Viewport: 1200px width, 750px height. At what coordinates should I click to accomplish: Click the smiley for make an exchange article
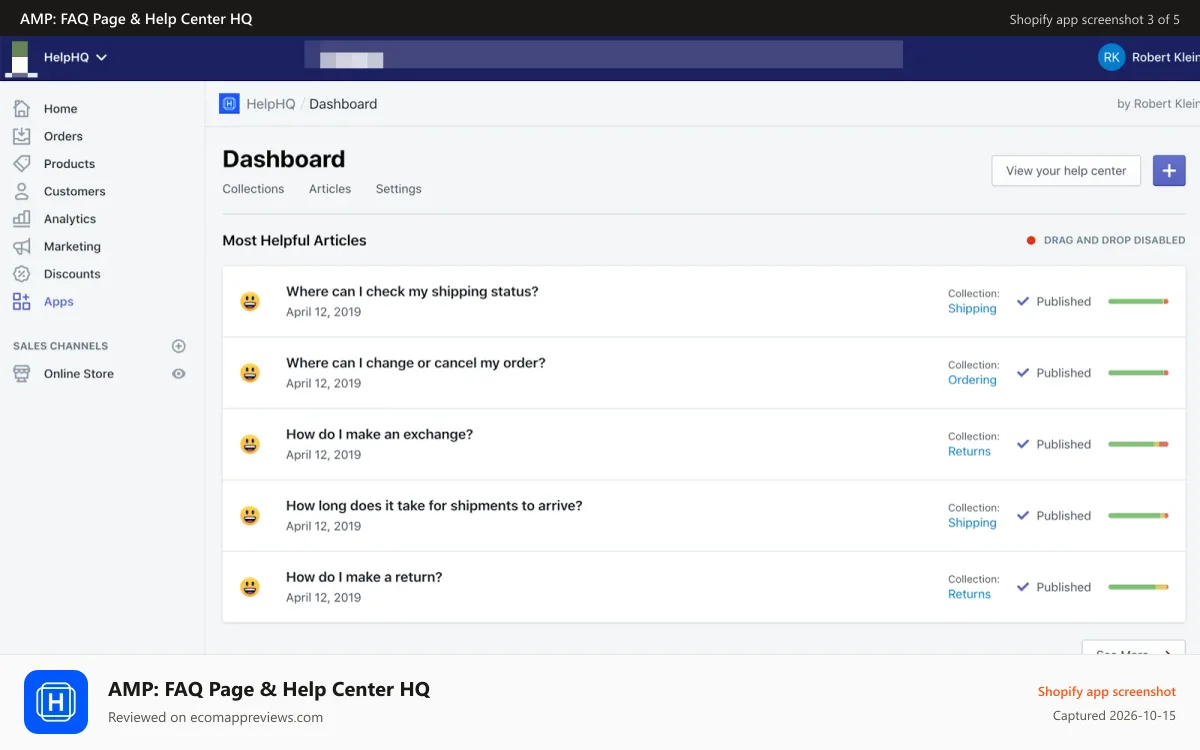(250, 444)
